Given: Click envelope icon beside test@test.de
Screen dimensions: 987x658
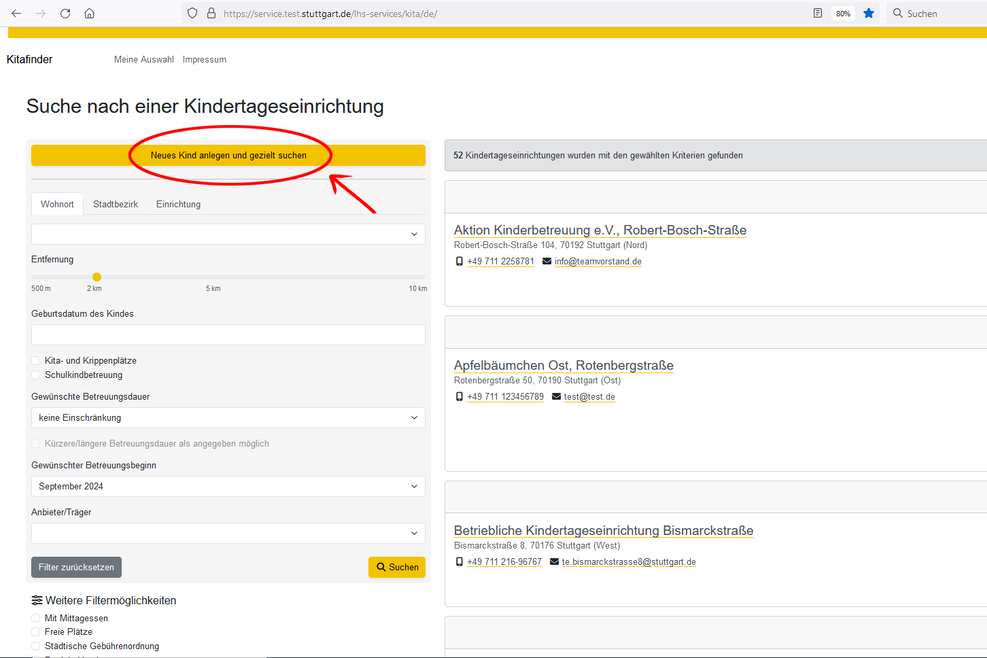Looking at the screenshot, I should click(x=557, y=397).
